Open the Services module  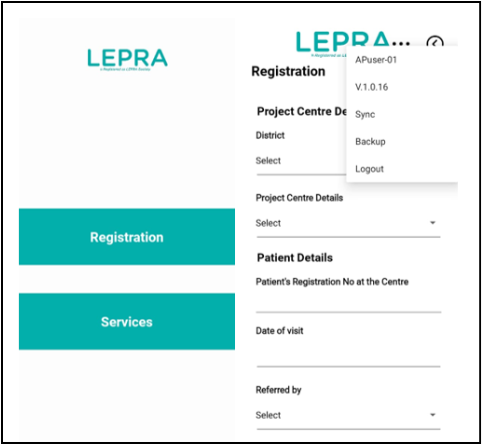click(x=127, y=321)
